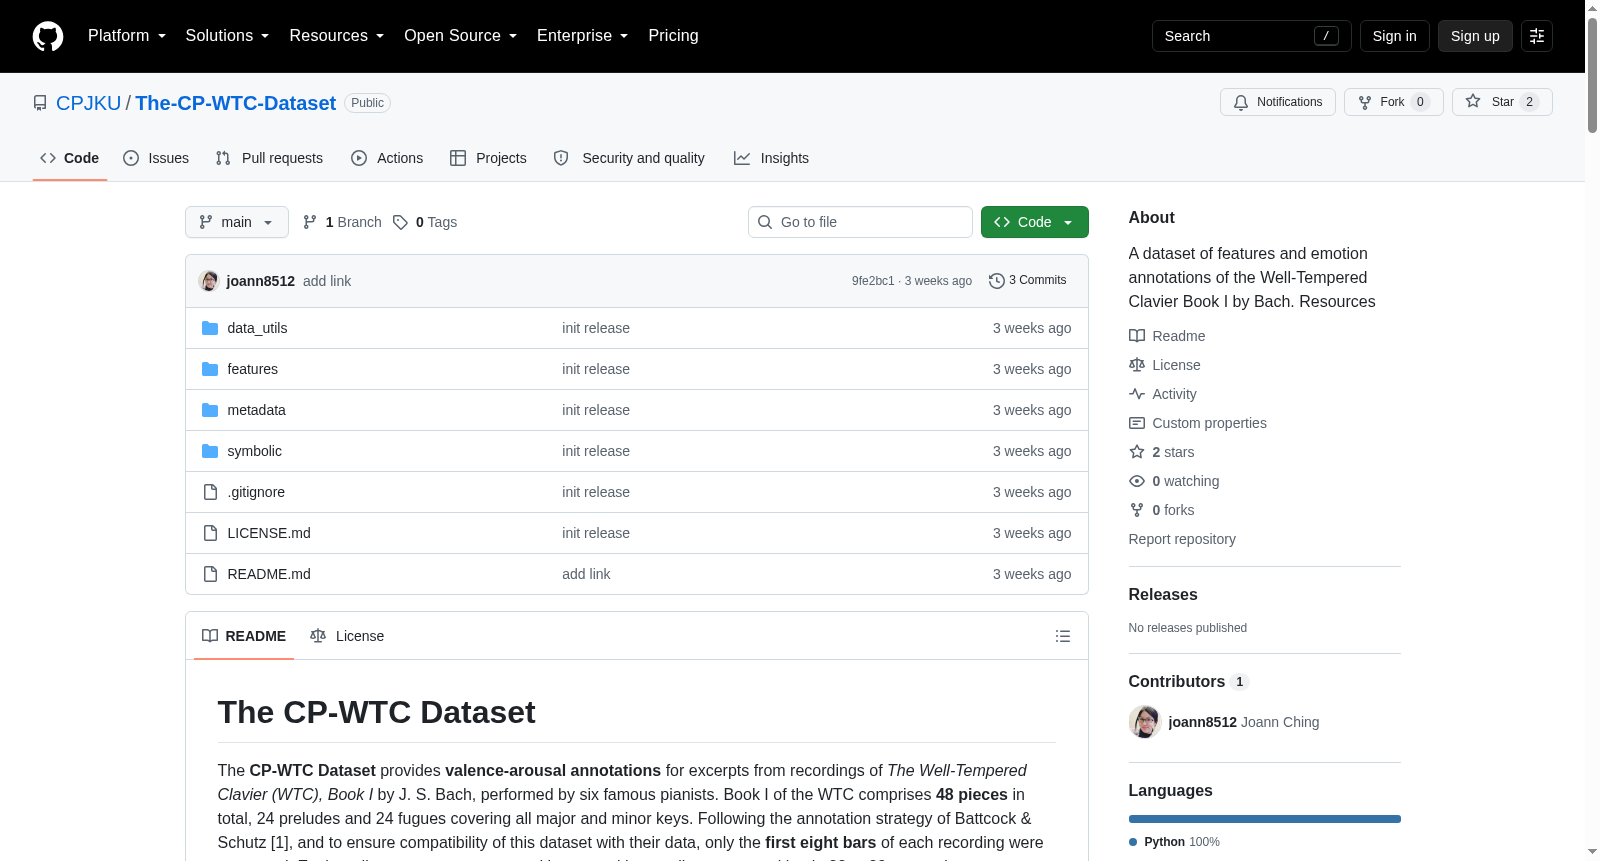Screen dimensions: 1600x861
Task: View the 3 Commits history
Action: point(1028,281)
